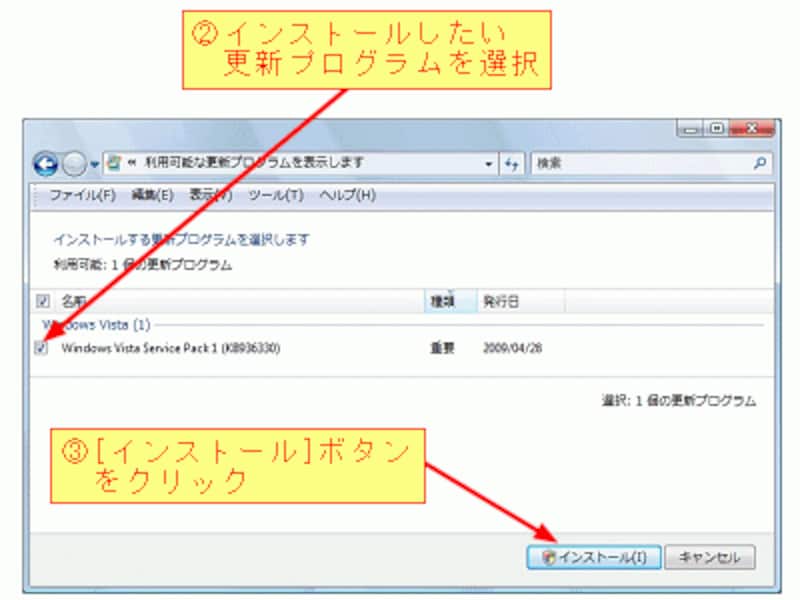This screenshot has height=600, width=800.
Task: Click the 選択: 1 個の更新プログラム status text
Action: click(x=679, y=401)
